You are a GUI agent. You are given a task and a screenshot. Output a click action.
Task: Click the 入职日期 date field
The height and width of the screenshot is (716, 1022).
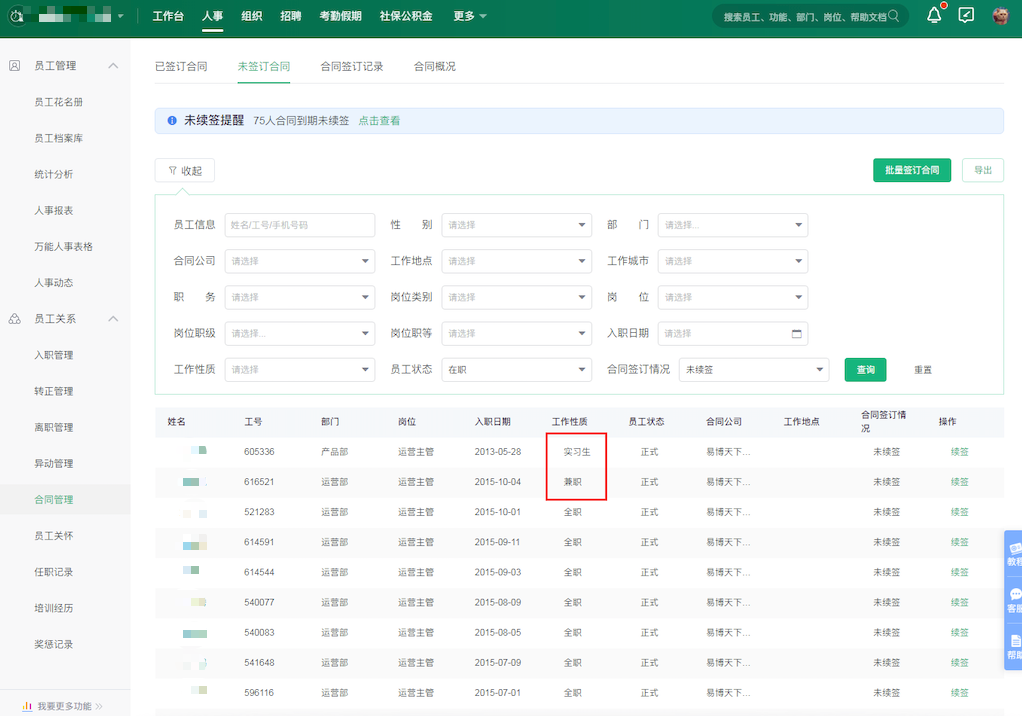[733, 334]
